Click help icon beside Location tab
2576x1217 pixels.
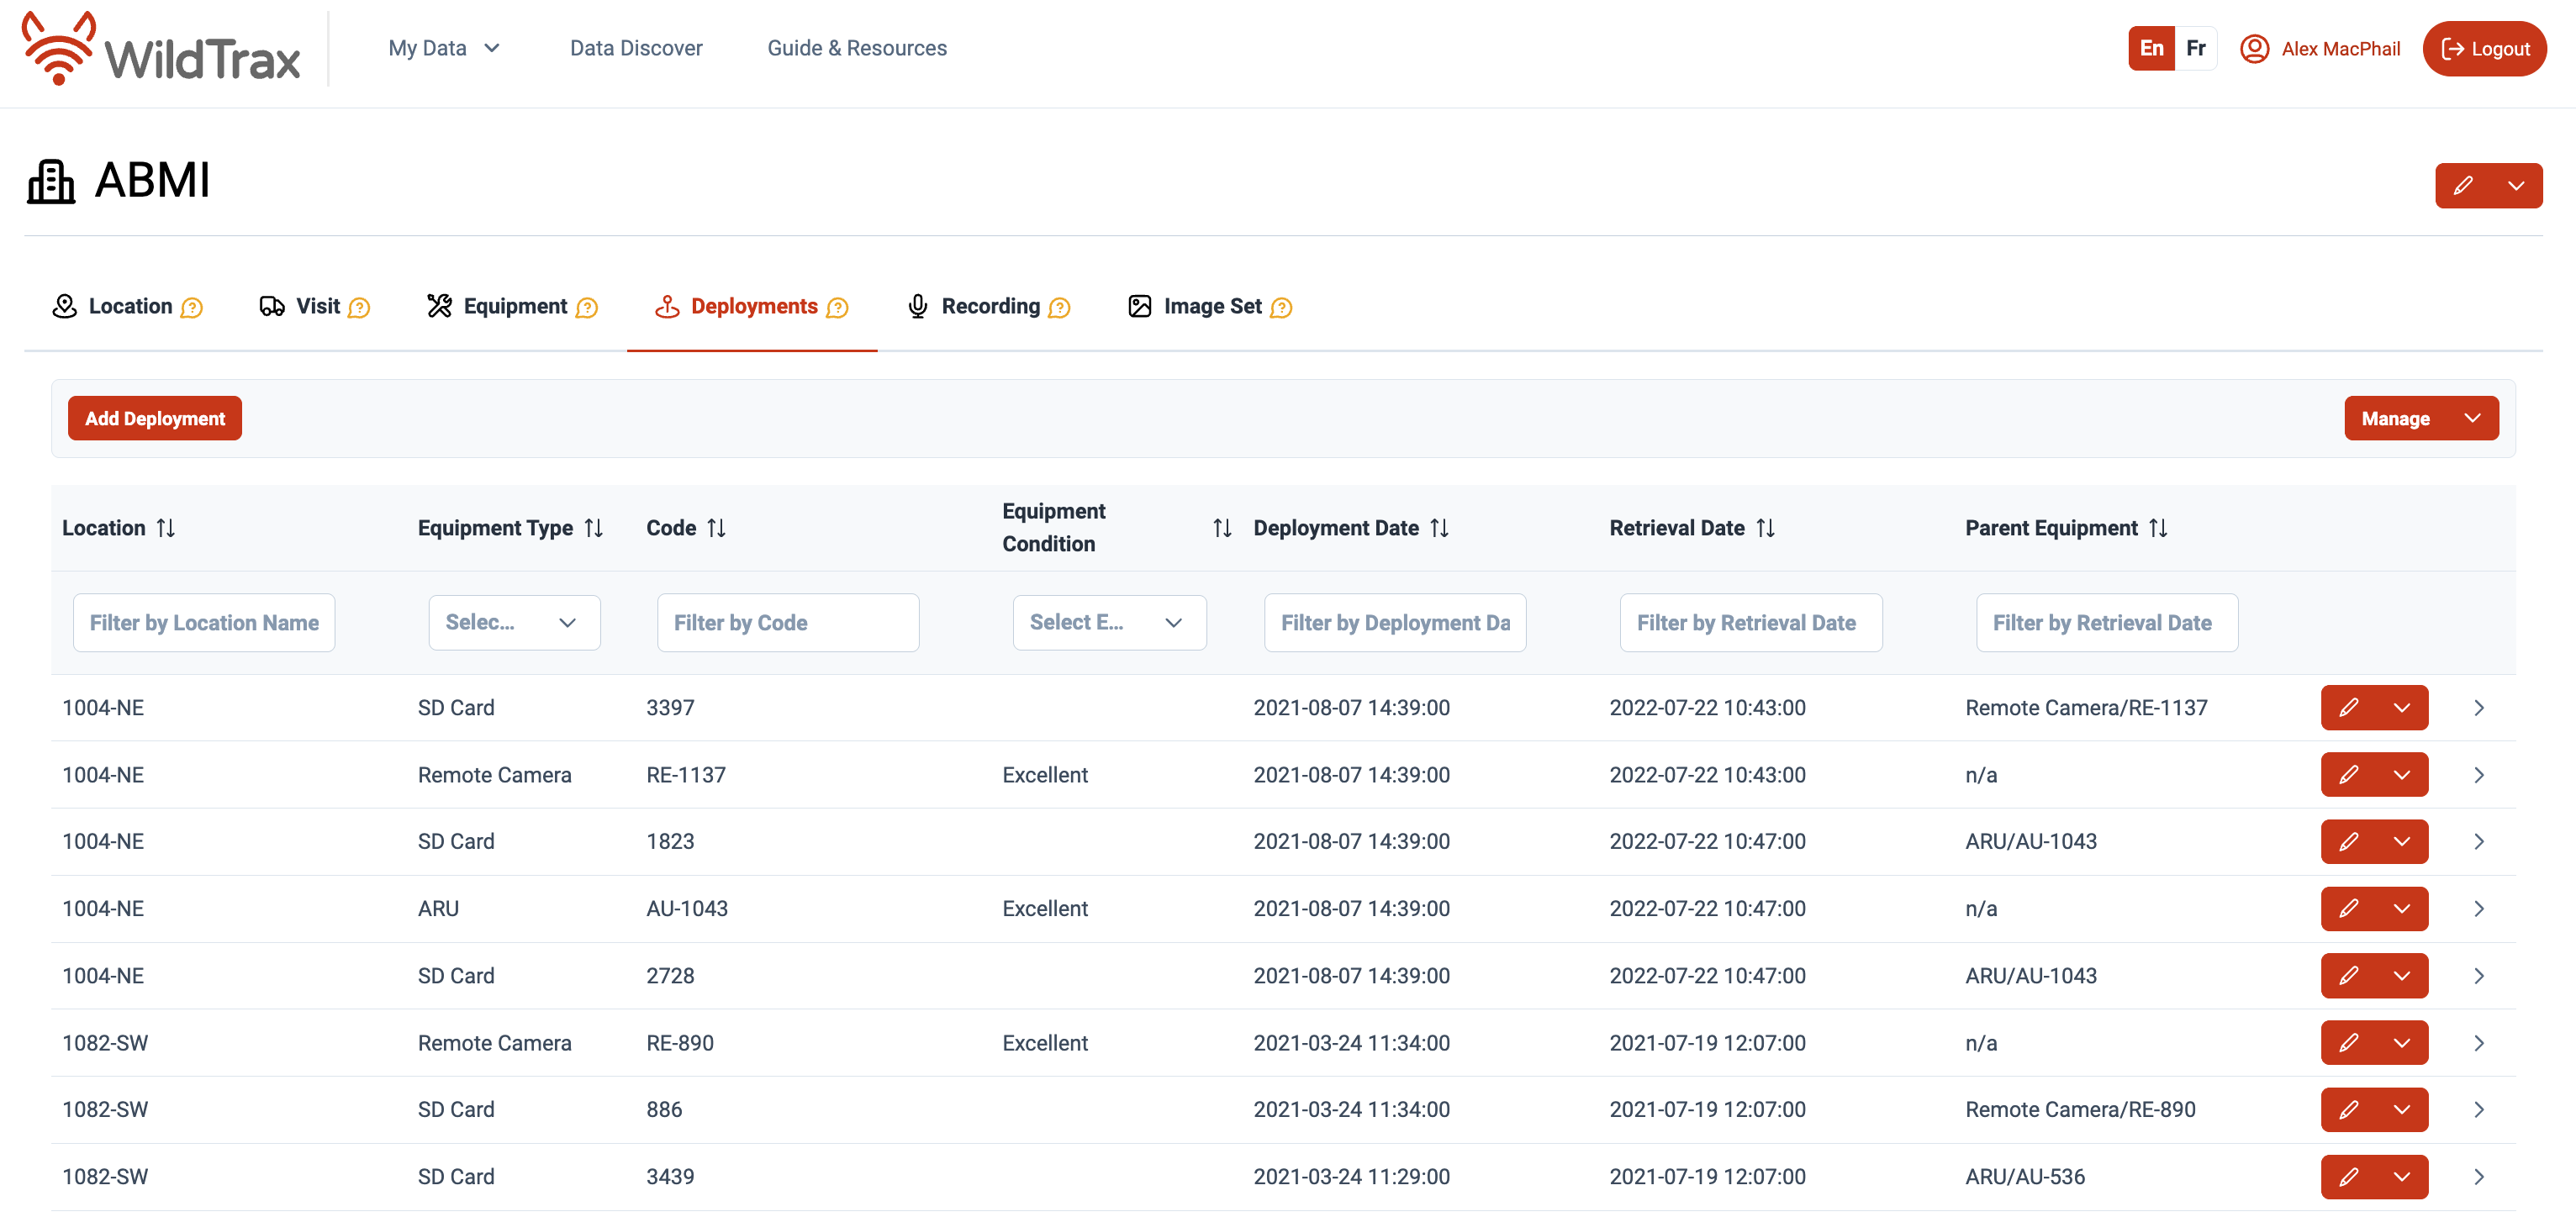click(x=192, y=308)
